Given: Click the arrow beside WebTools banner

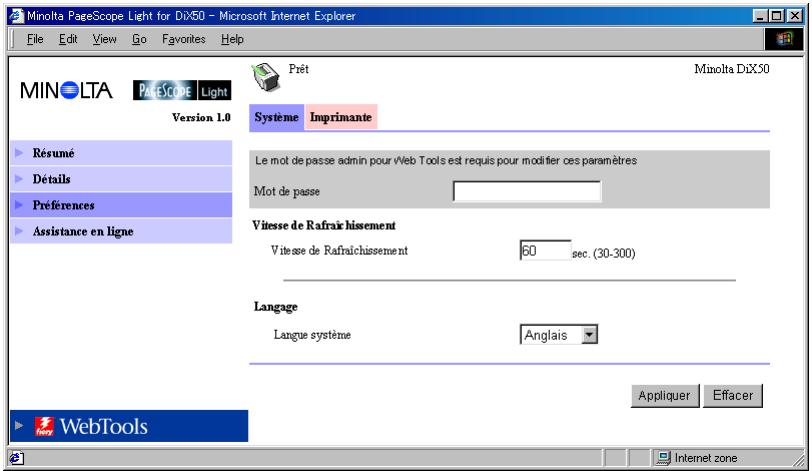Looking at the screenshot, I should pos(19,425).
